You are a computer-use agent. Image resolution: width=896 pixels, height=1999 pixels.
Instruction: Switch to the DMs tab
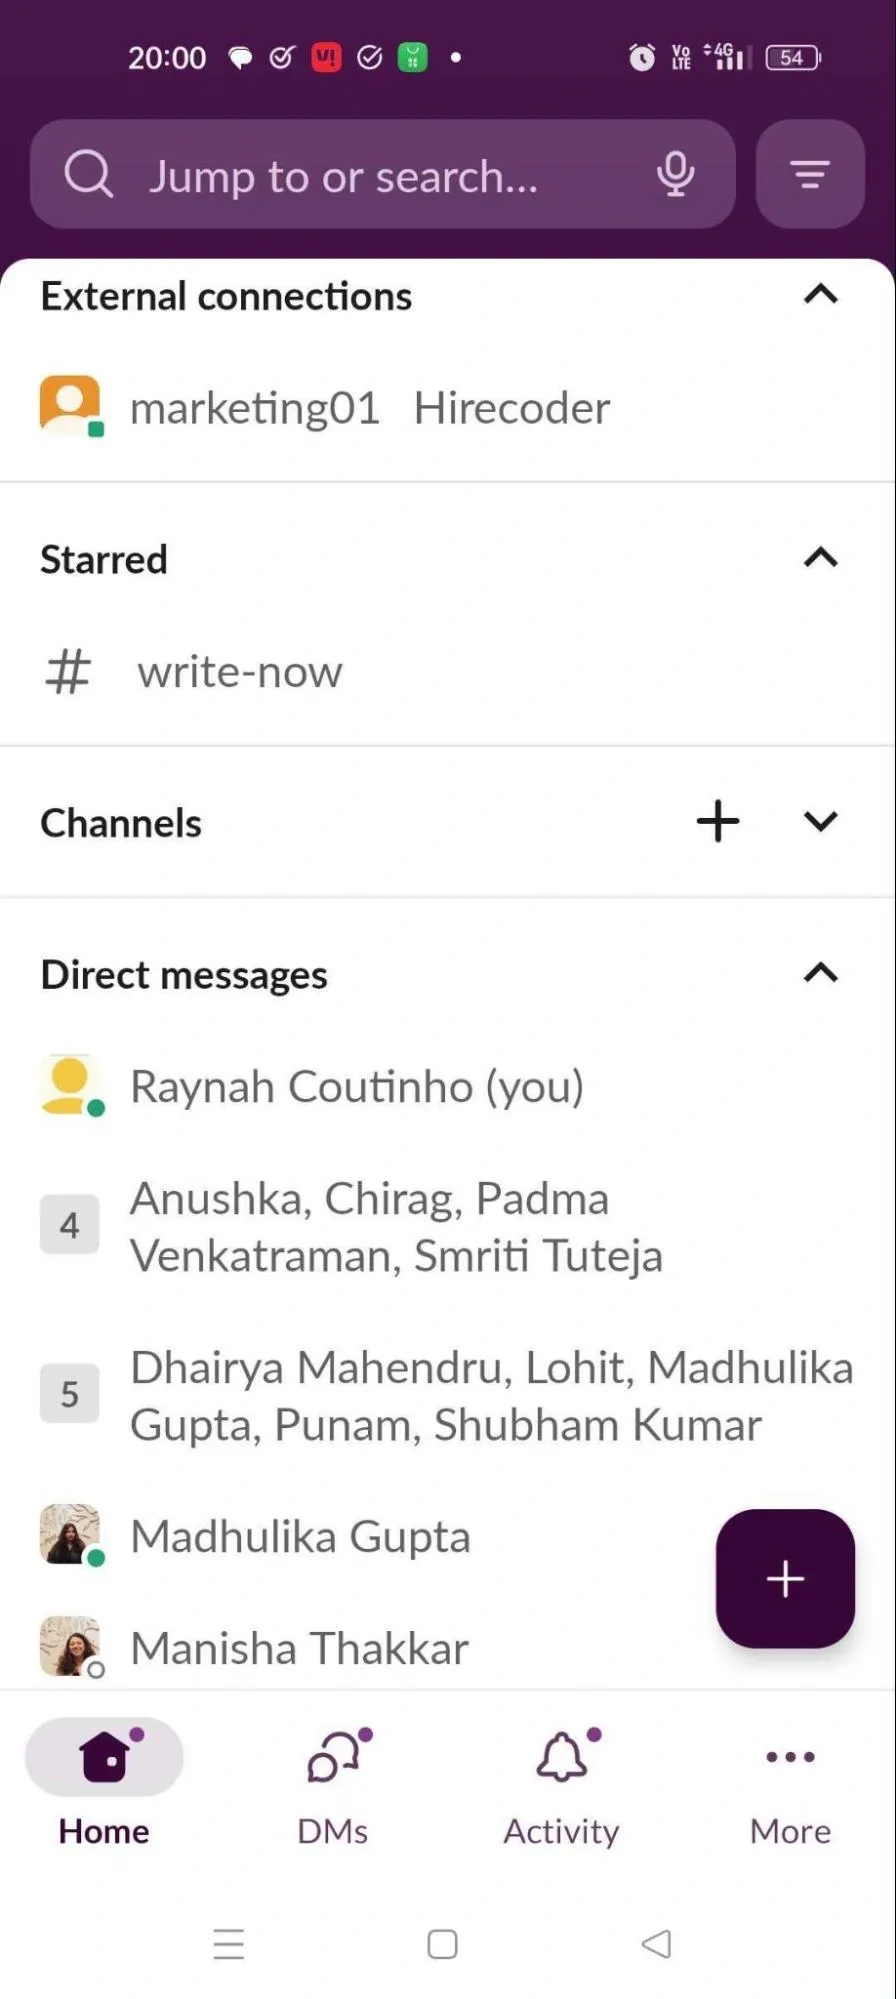333,1785
